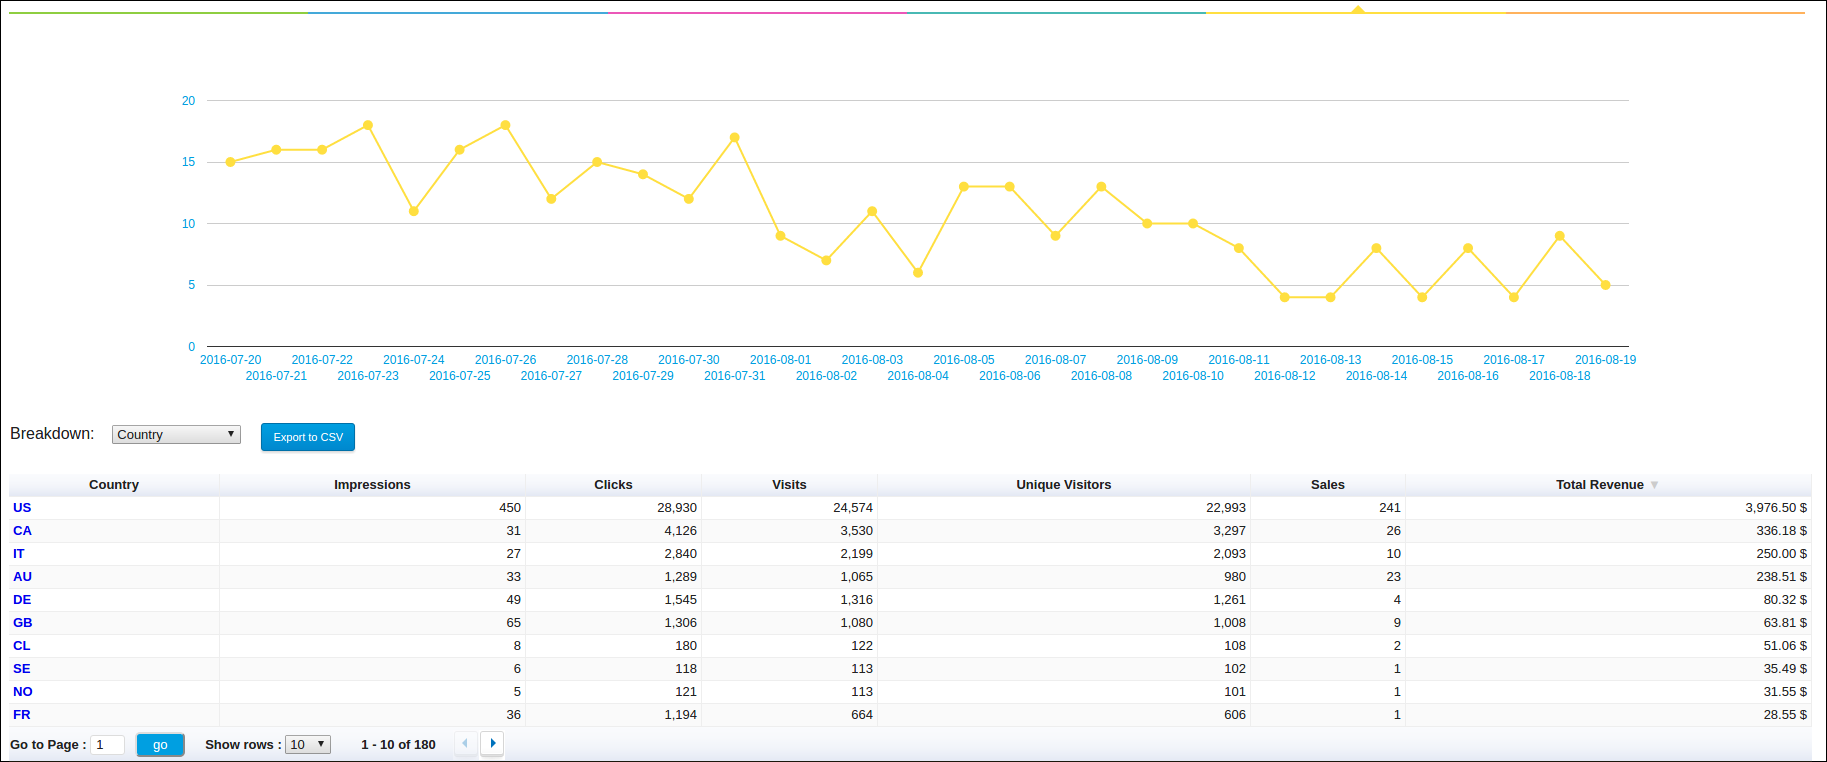The height and width of the screenshot is (762, 1827).
Task: Sort by Unique Visitors column header
Action: click(1064, 485)
